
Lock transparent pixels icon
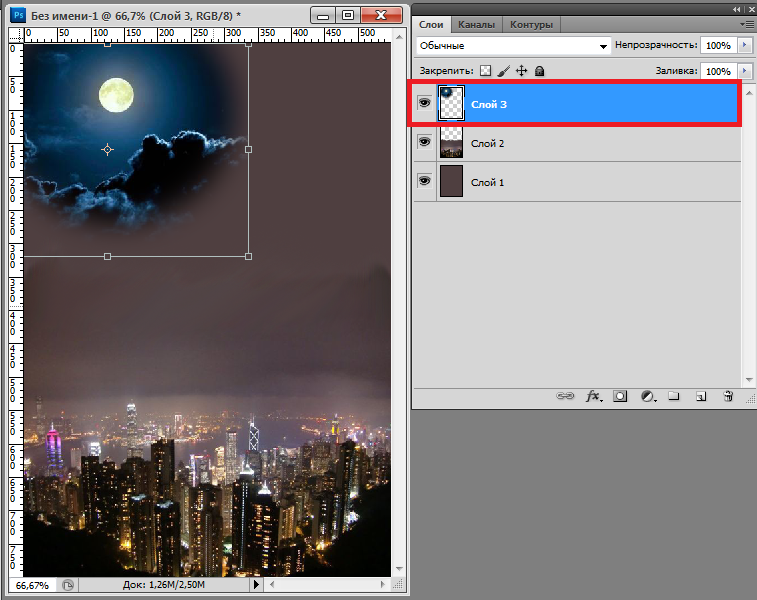pos(485,71)
